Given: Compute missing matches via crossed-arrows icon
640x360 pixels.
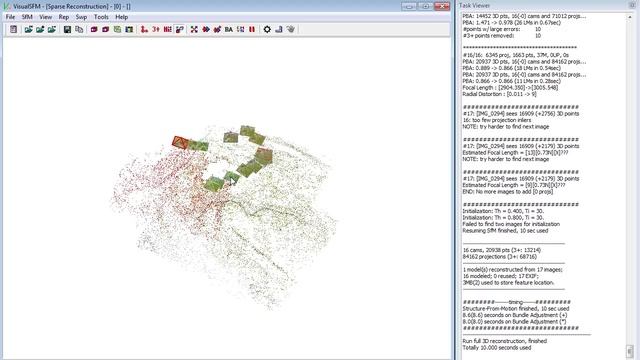Looking at the screenshot, I should tap(194, 29).
